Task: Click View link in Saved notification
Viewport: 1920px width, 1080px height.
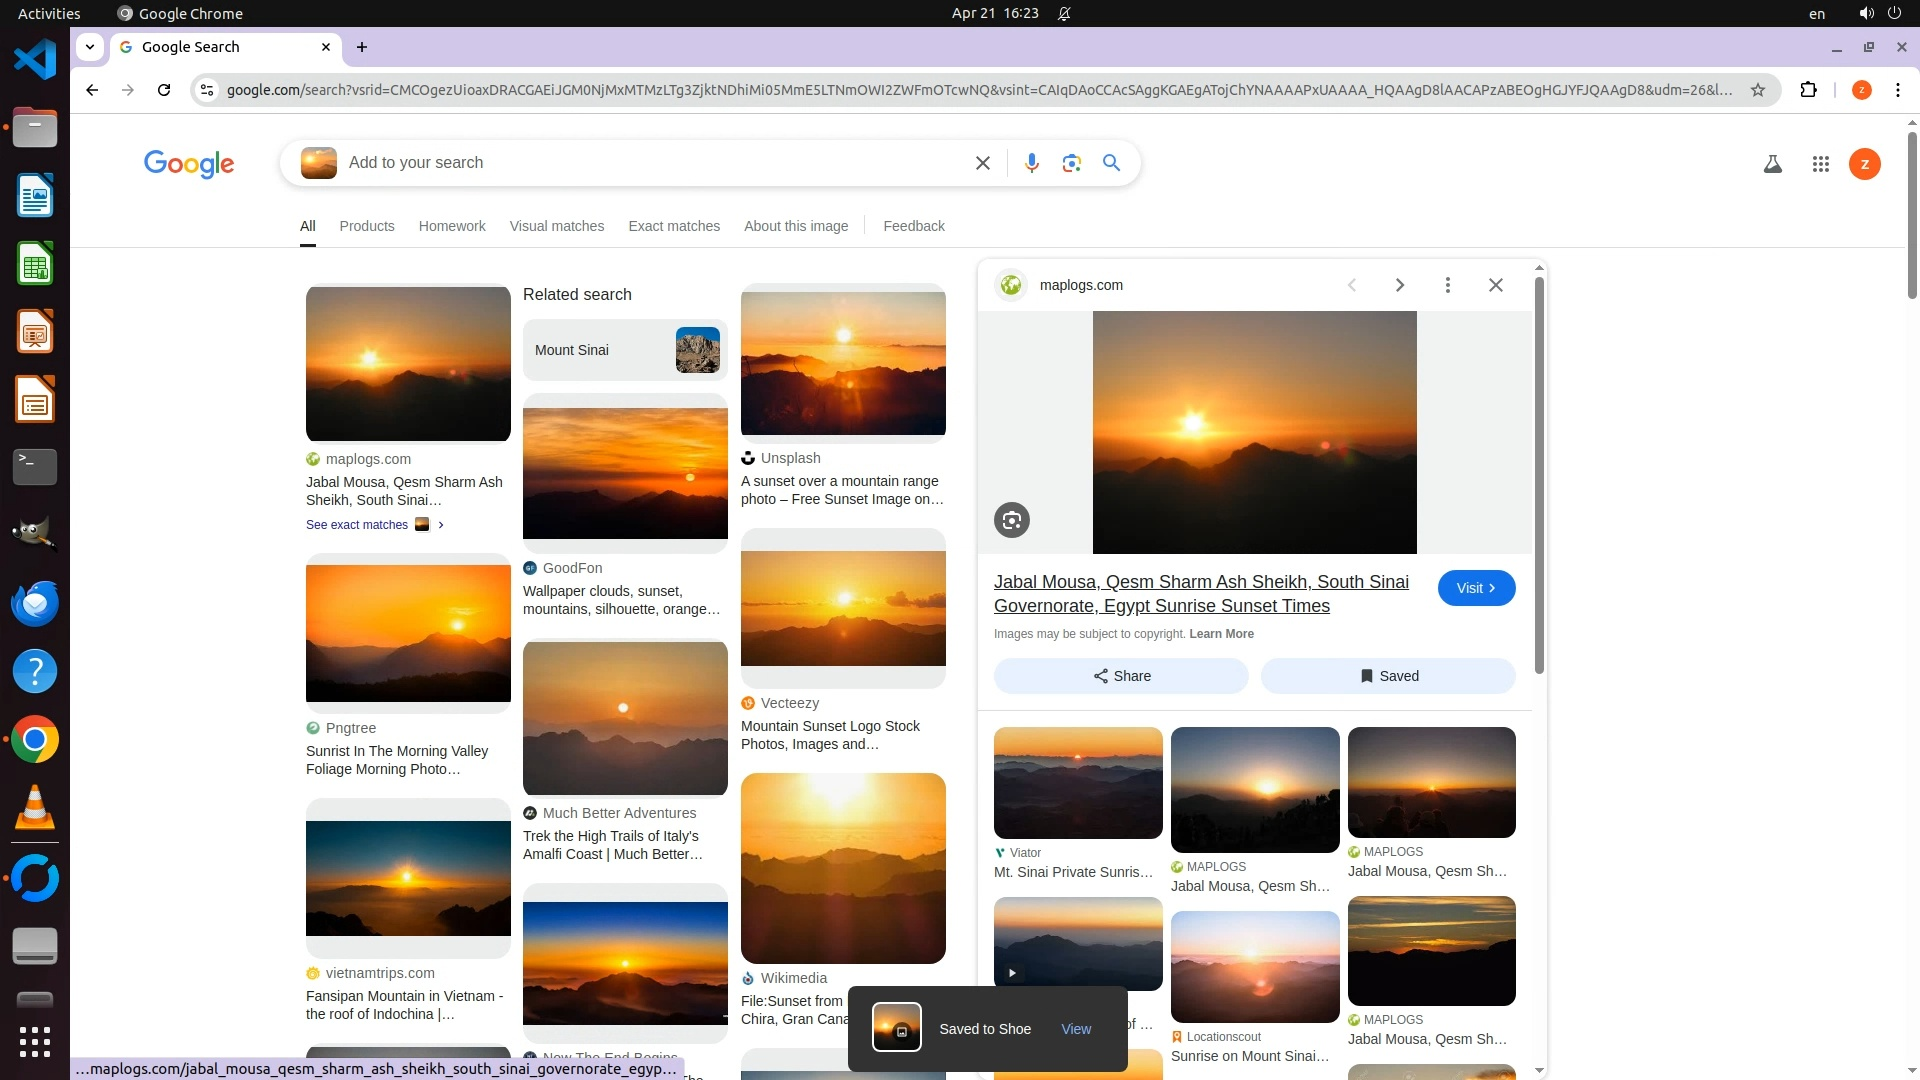Action: tap(1075, 1029)
